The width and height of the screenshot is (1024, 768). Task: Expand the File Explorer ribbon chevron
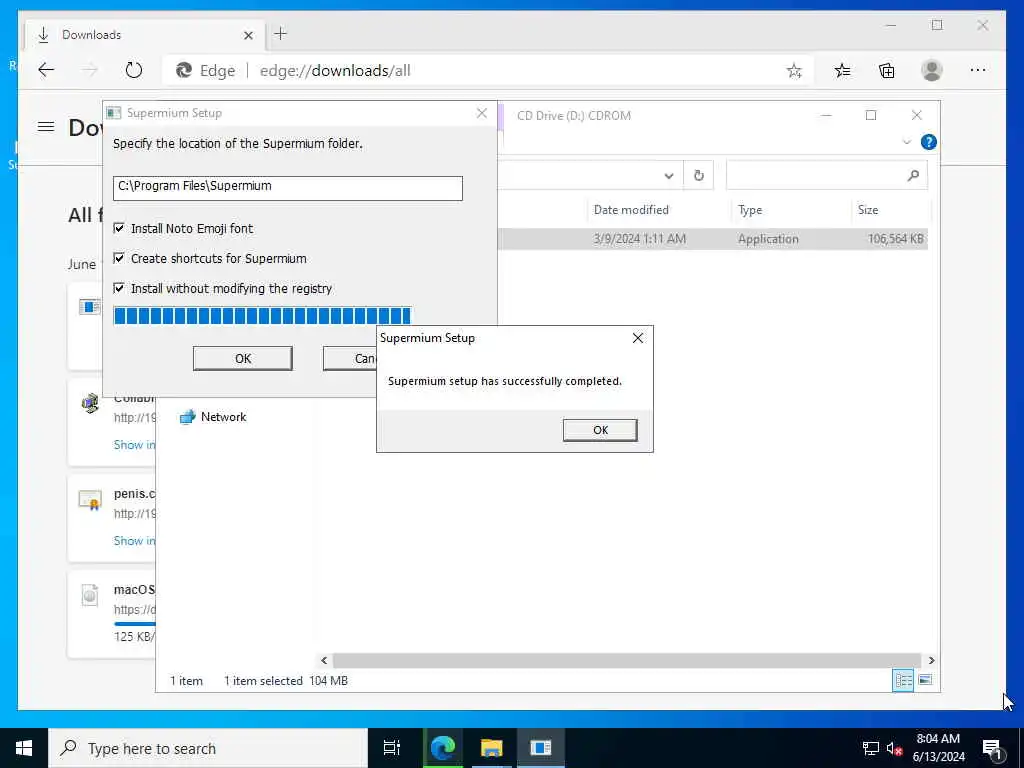(906, 142)
